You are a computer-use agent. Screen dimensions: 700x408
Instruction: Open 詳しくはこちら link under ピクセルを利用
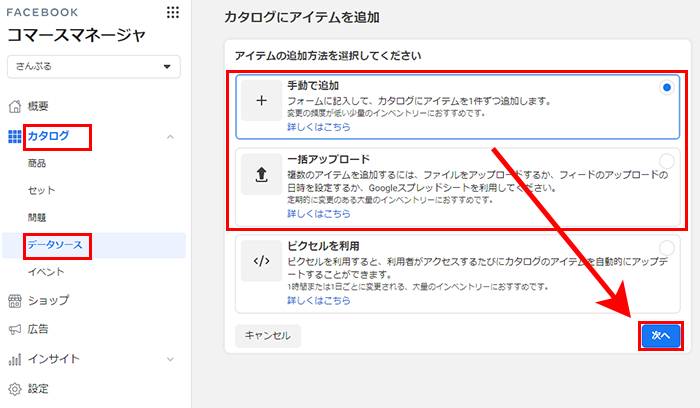pyautogui.click(x=319, y=301)
